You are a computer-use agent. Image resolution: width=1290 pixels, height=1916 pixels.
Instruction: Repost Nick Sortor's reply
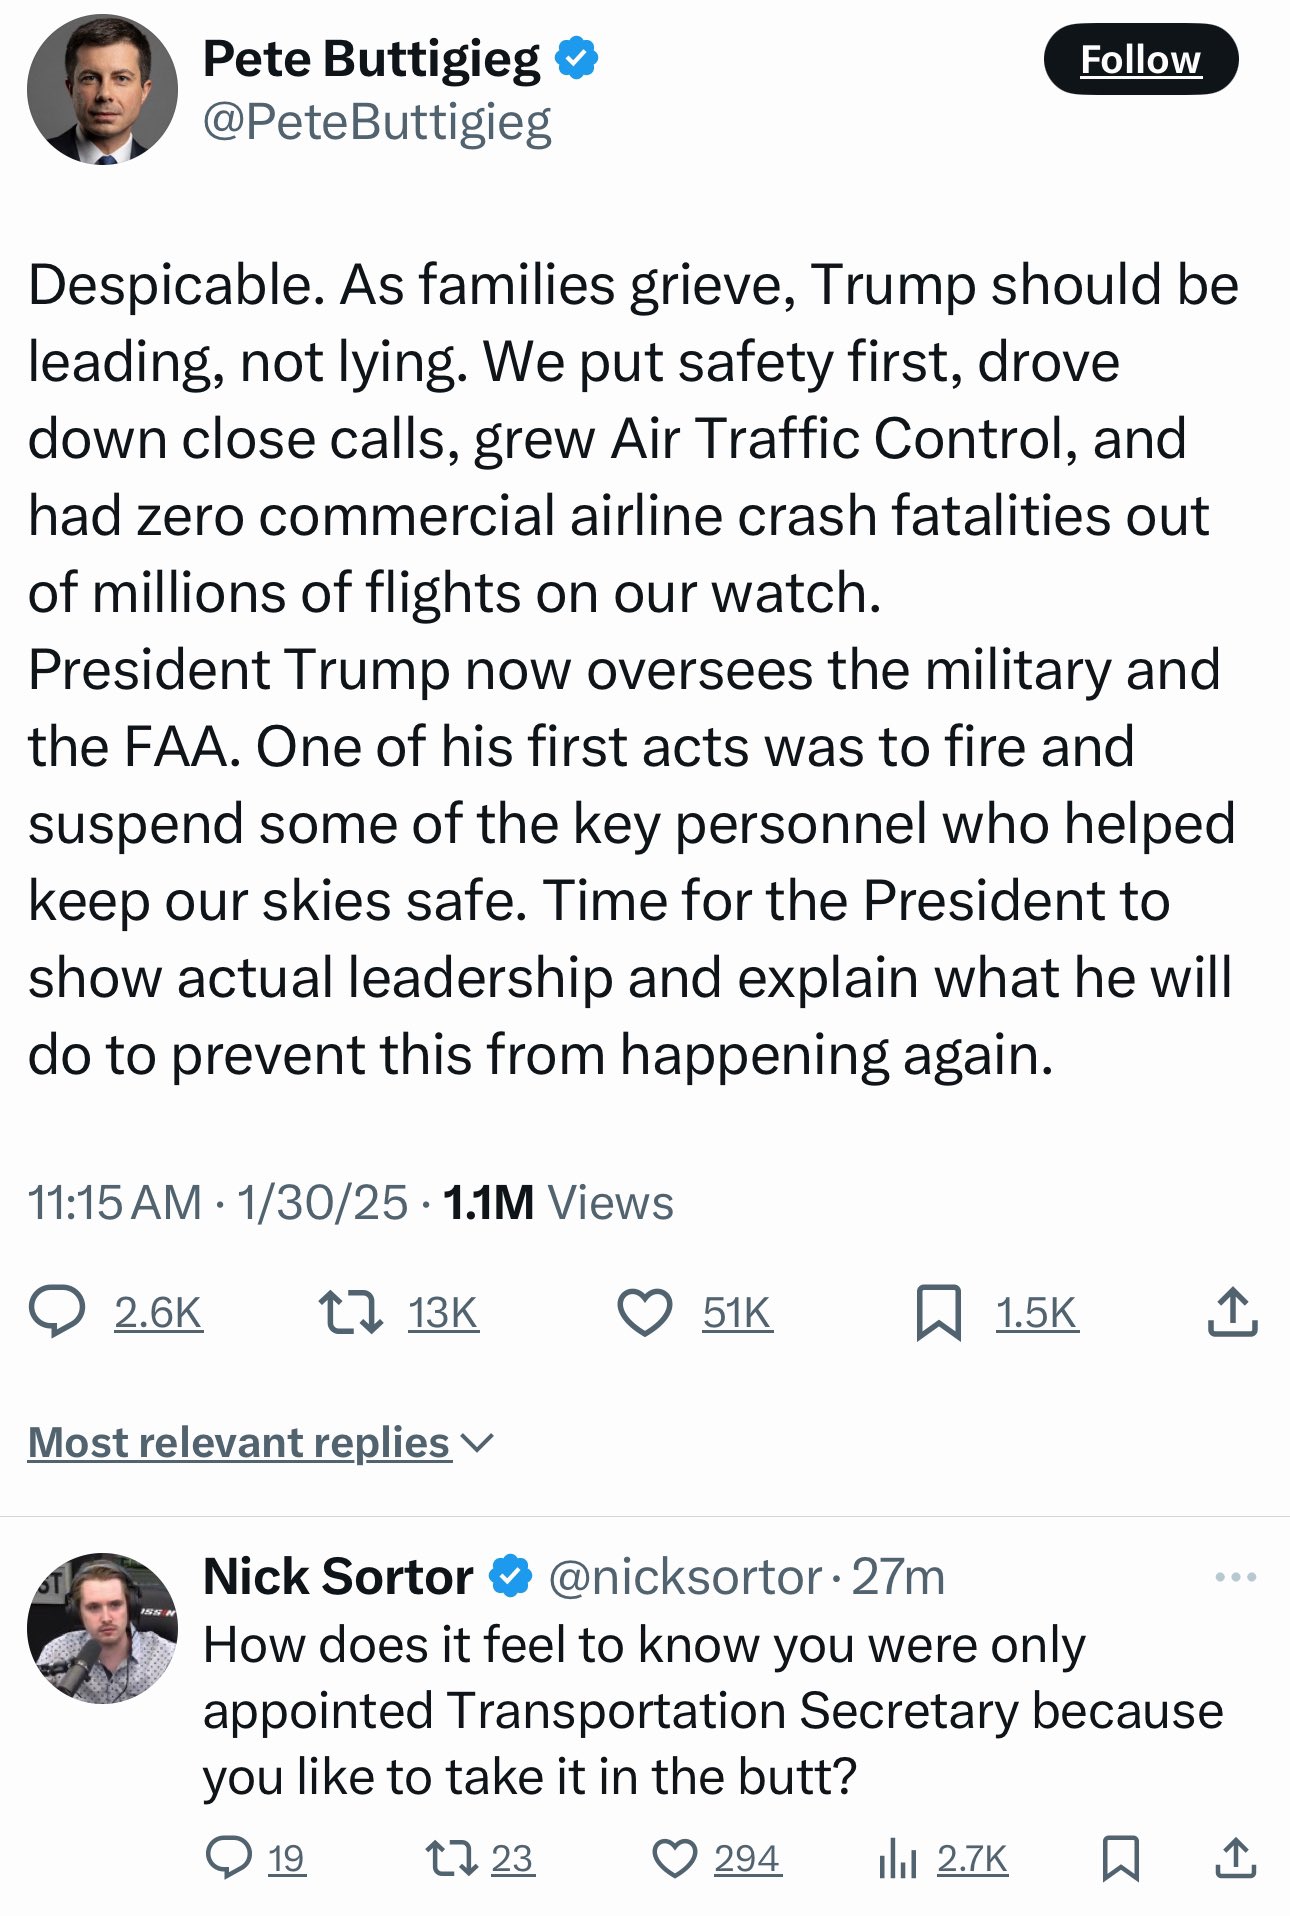[x=451, y=1858]
